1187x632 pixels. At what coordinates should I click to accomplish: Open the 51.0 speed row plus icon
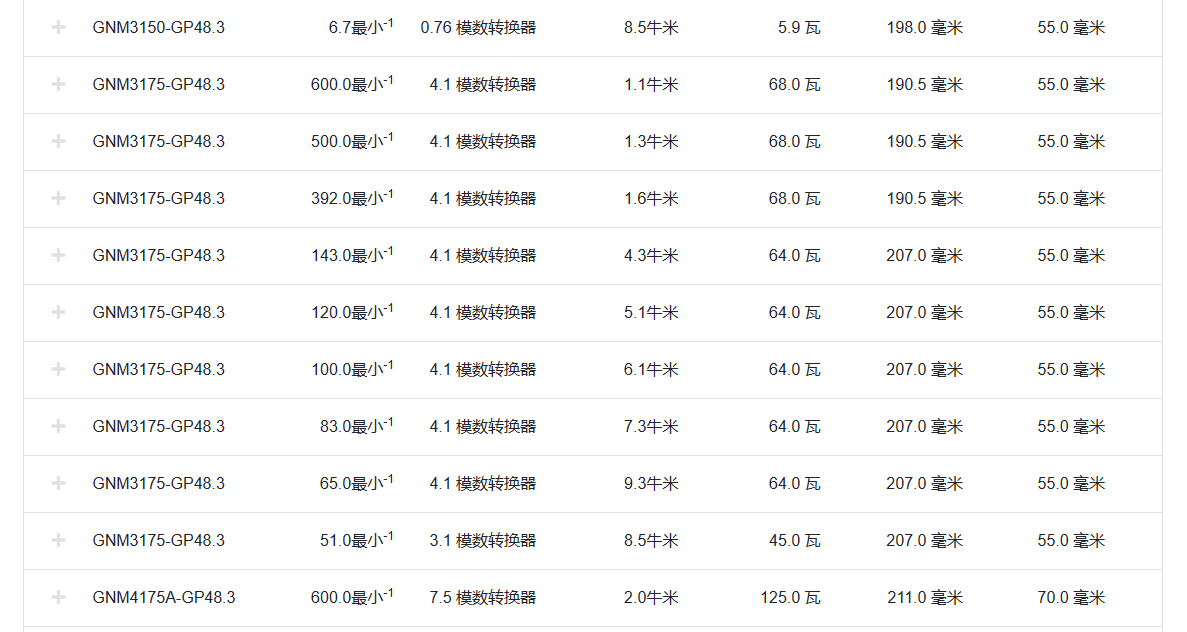pyautogui.click(x=58, y=540)
